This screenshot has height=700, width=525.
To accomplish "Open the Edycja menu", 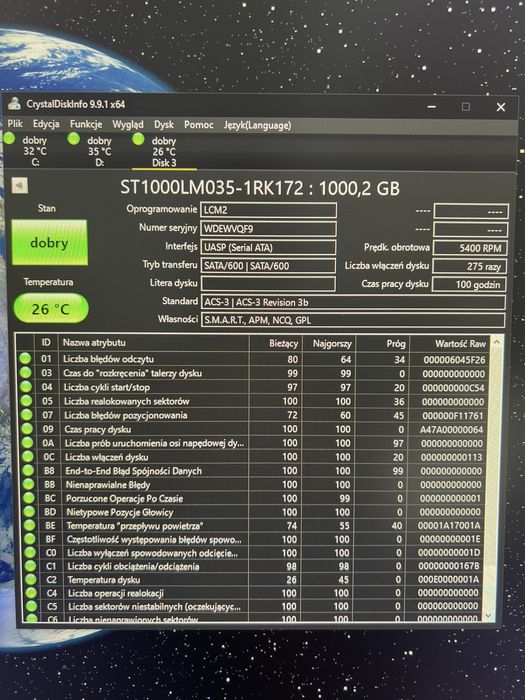I will coord(46,124).
